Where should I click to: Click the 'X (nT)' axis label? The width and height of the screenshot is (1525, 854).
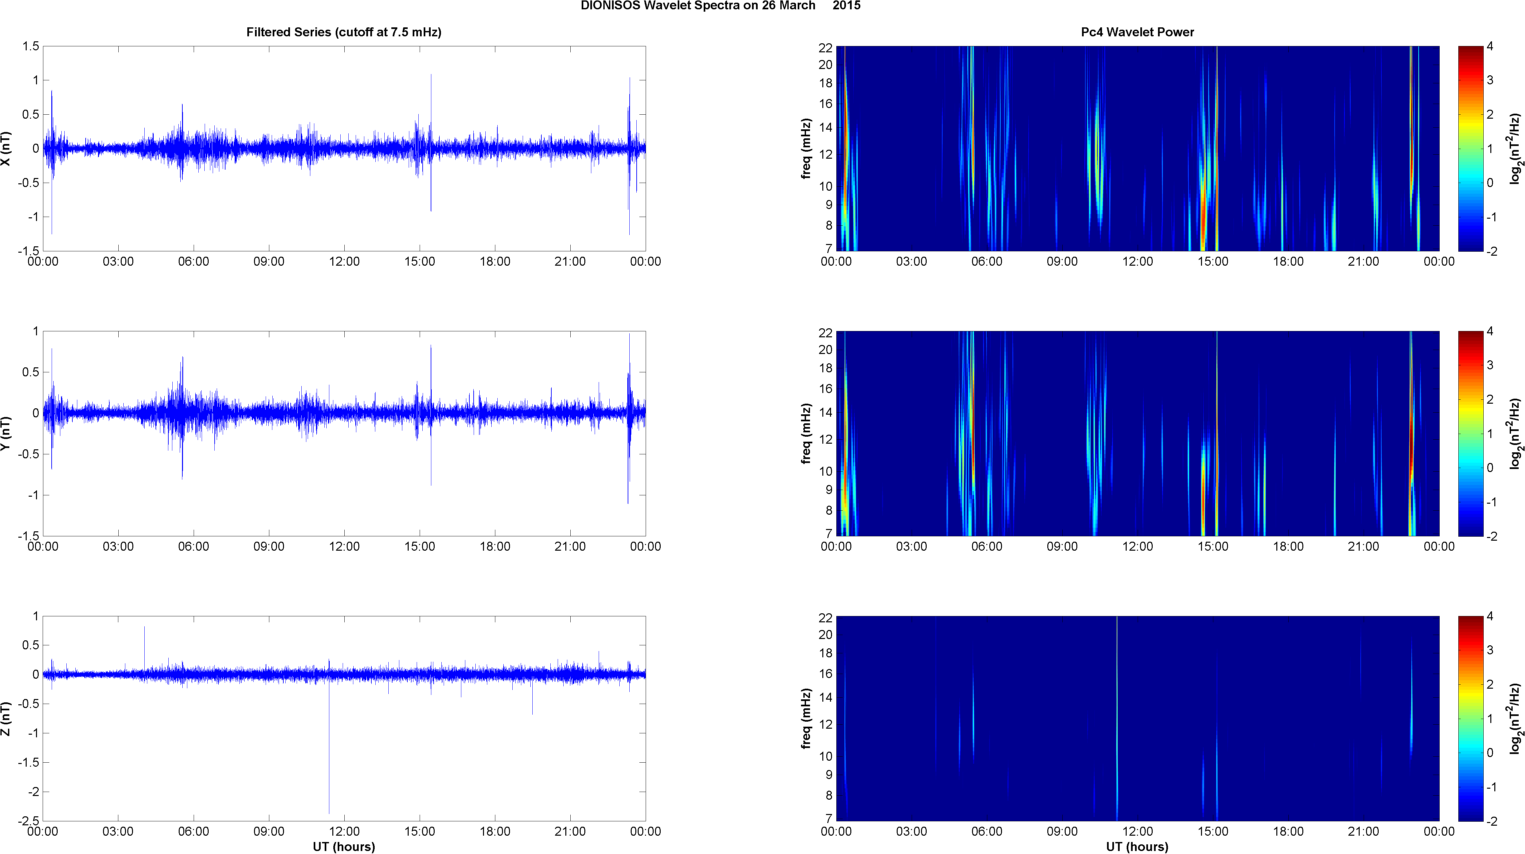click(7, 148)
